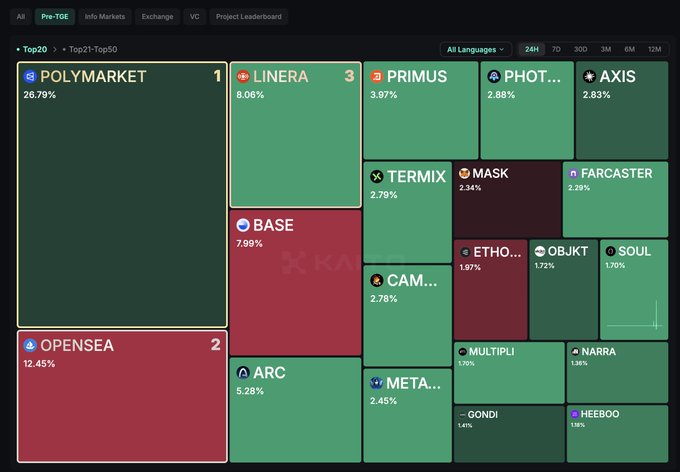Click the OpenSea logo icon
Screen dimensions: 680x472
click(30, 345)
